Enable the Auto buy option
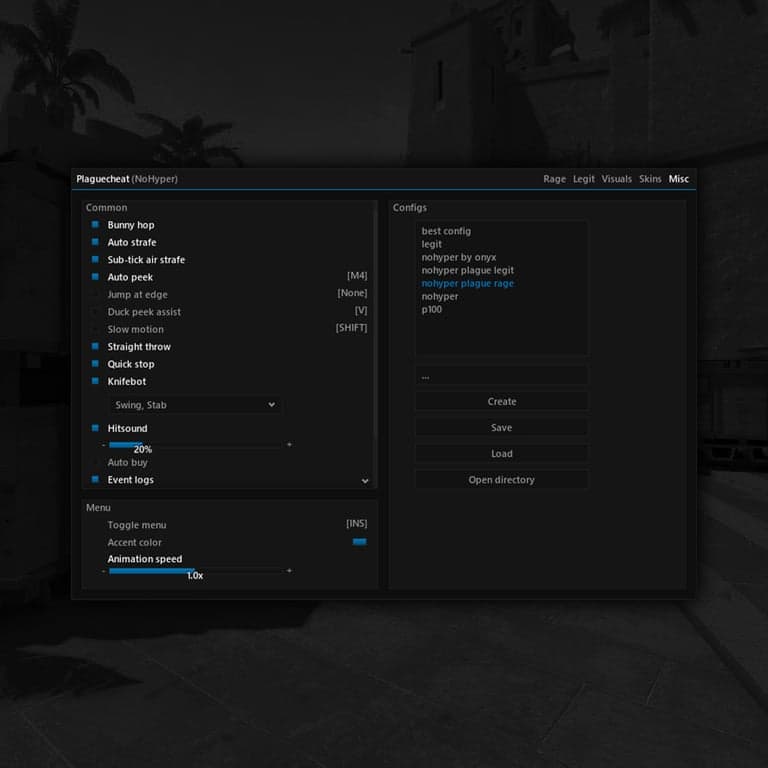Screen dimensions: 768x768 click(x=96, y=462)
